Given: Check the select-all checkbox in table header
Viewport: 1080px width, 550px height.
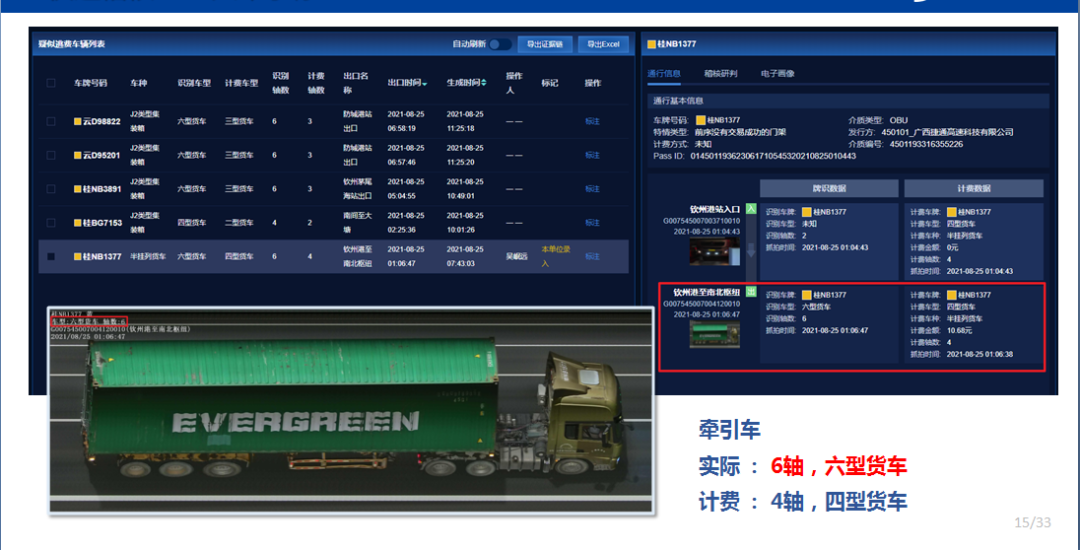Looking at the screenshot, I should point(51,83).
